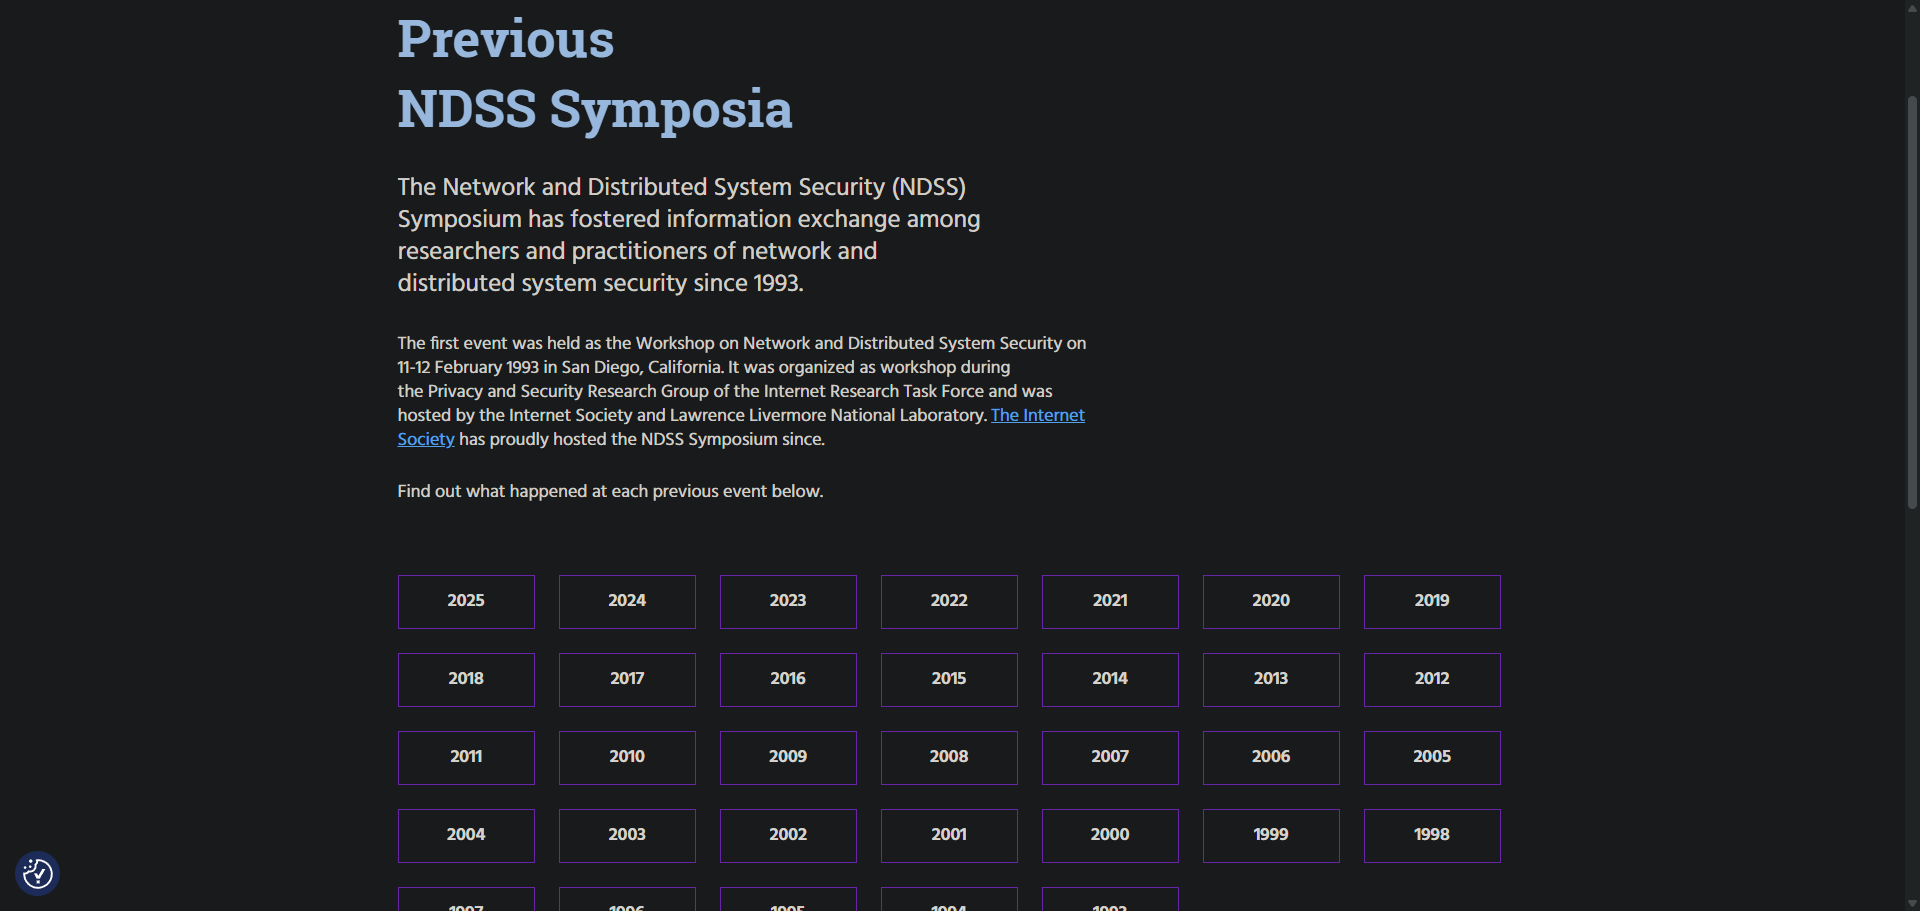
Task: View the 2003 symposium page
Action: point(627,835)
